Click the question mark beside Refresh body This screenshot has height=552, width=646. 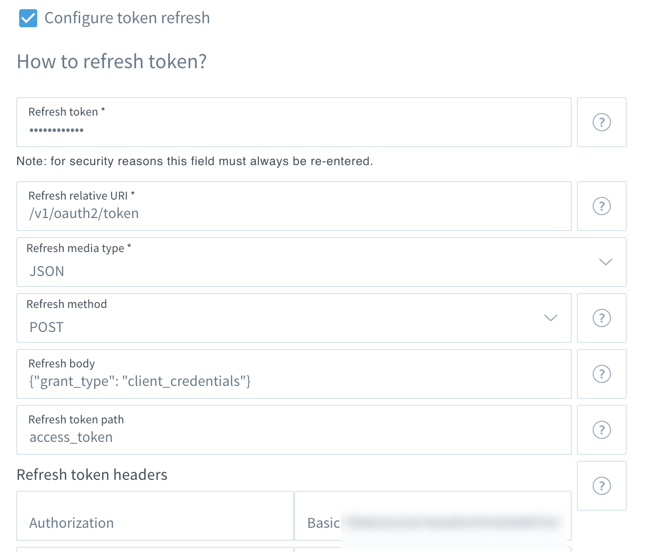click(602, 374)
